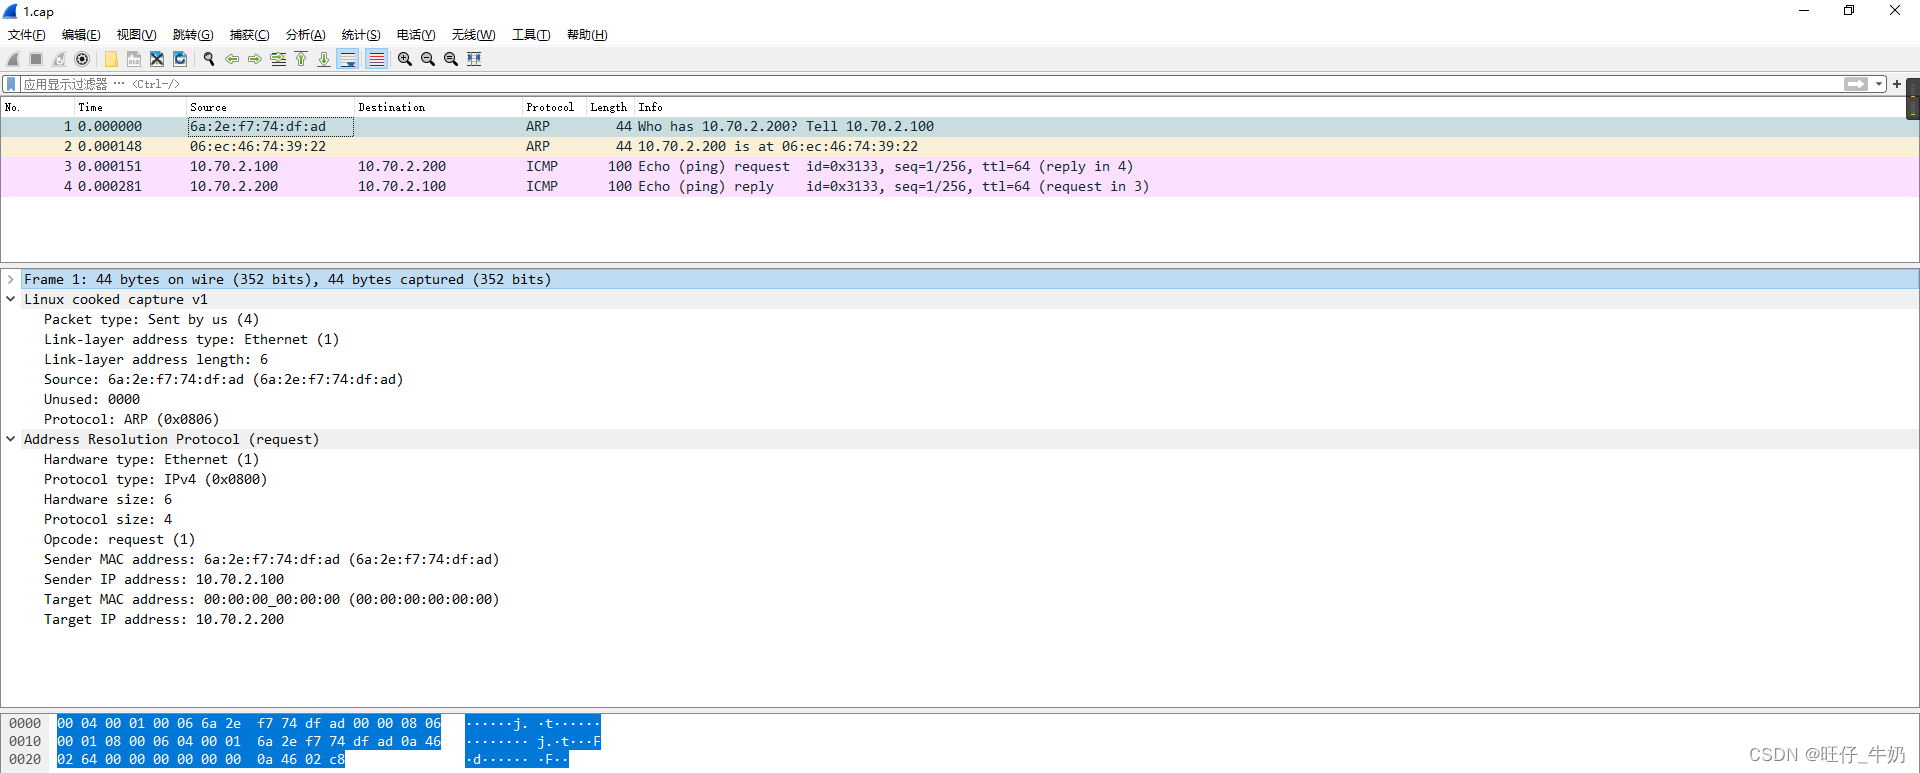This screenshot has width=1920, height=773.
Task: Click the packet list minimap scrollbar
Action: click(1913, 98)
